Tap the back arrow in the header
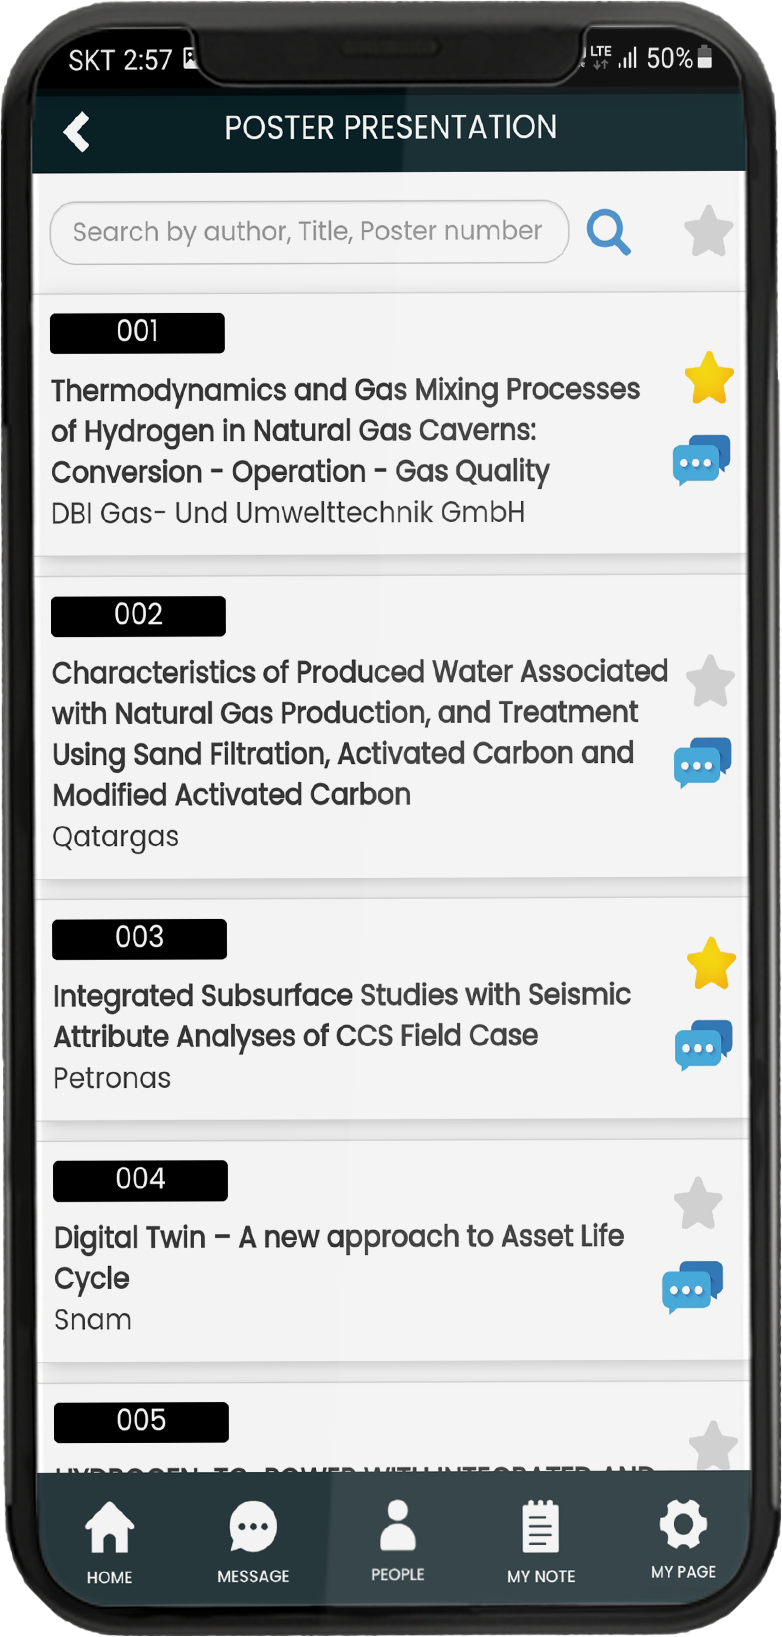 76,131
